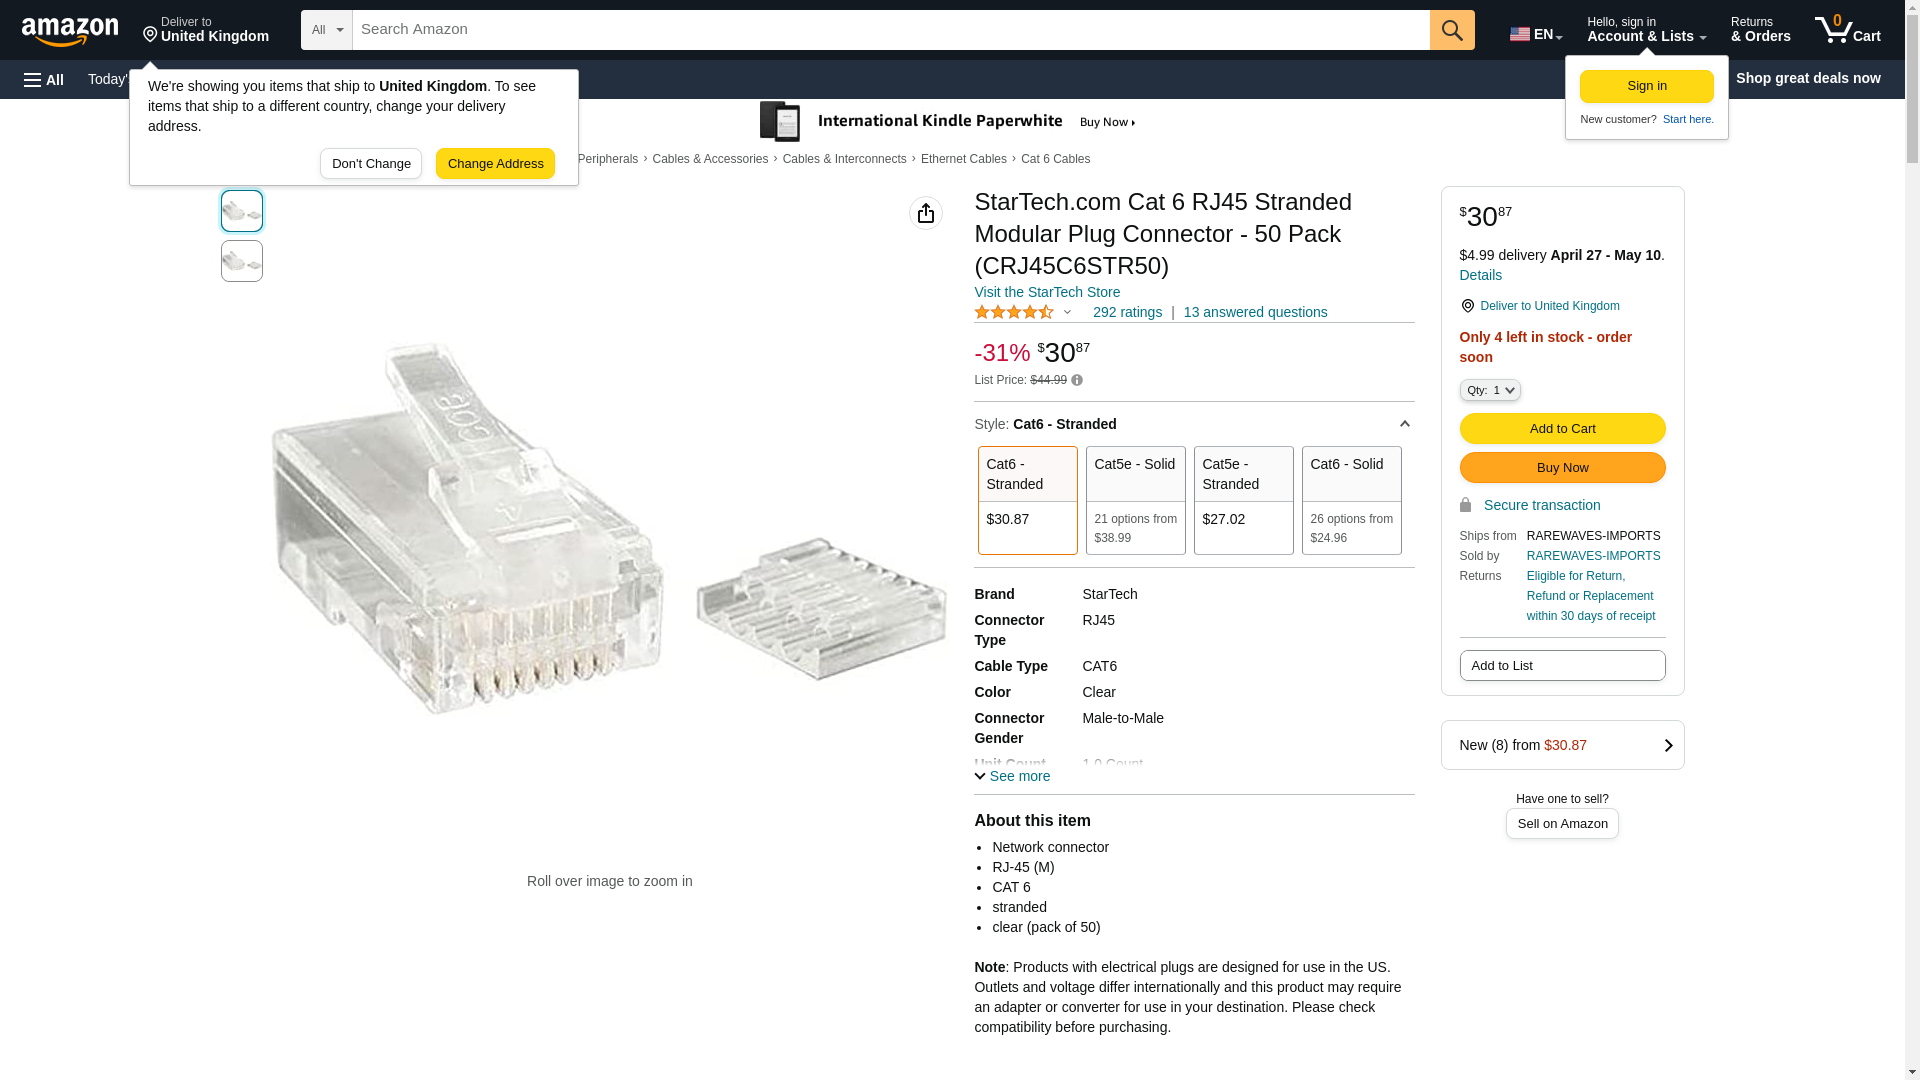The height and width of the screenshot is (1080, 1920).
Task: Click the magnifying glass search button
Action: [x=1451, y=30]
